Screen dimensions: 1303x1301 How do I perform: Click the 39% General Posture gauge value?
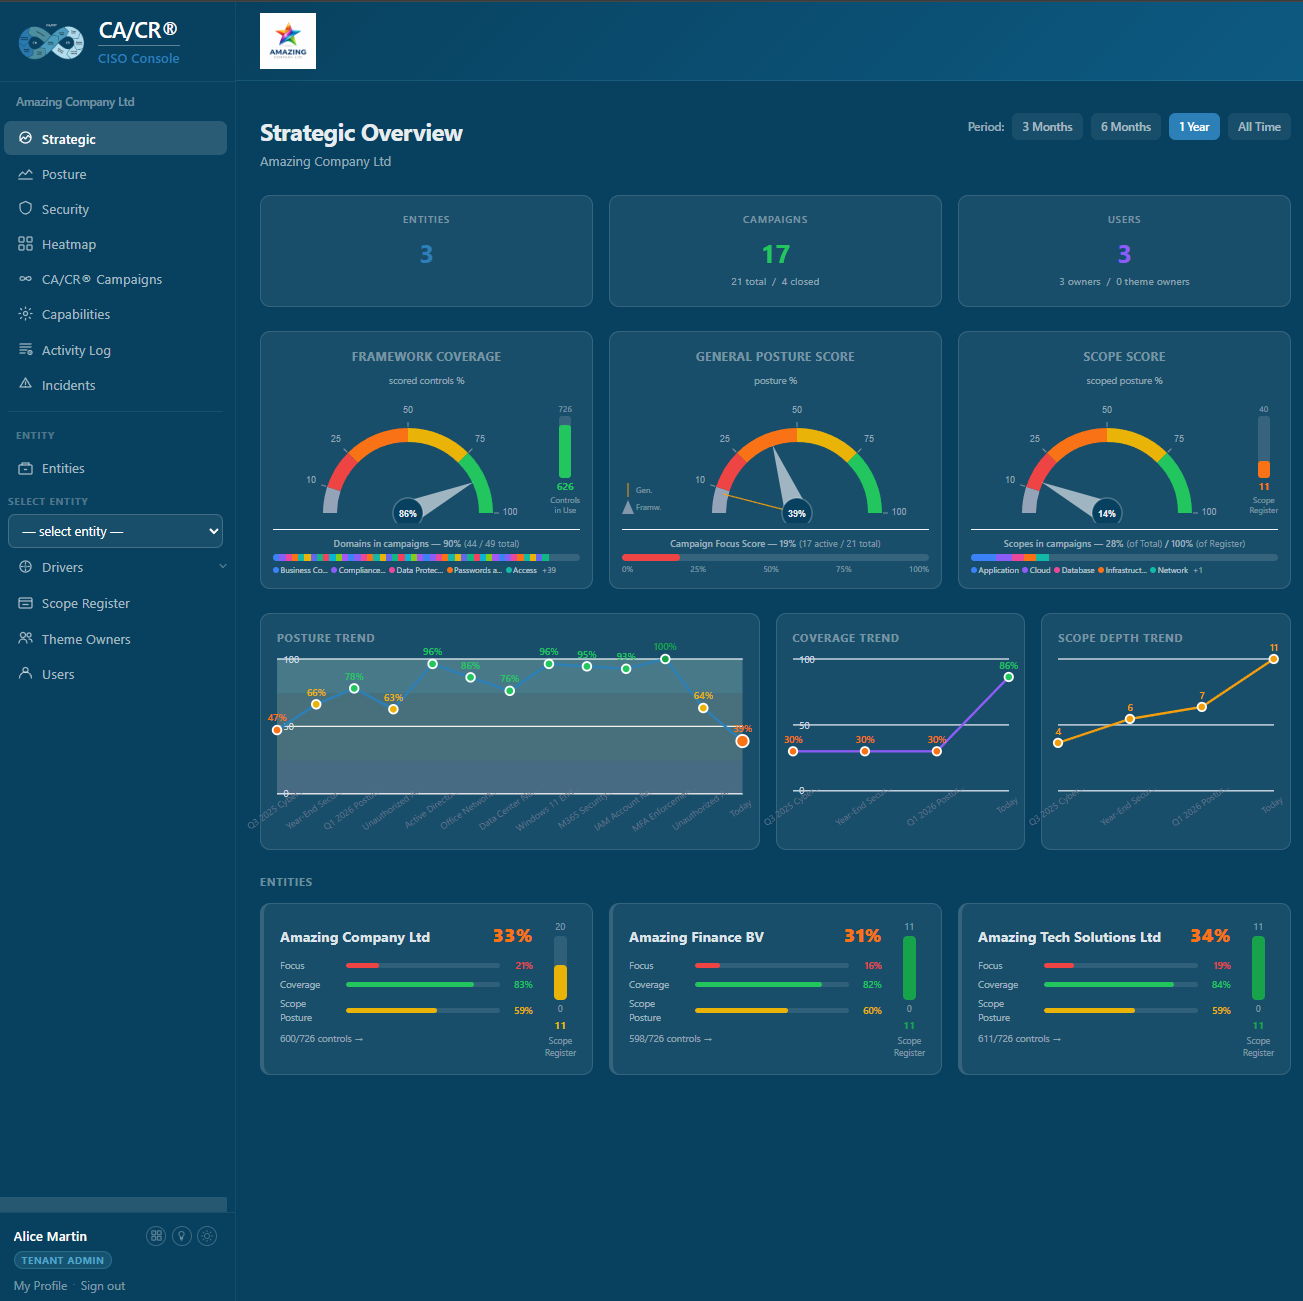pyautogui.click(x=796, y=513)
